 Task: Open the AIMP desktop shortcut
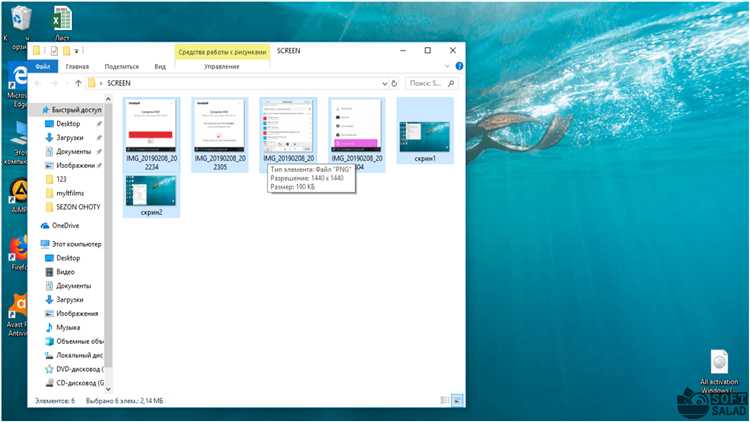click(x=17, y=191)
